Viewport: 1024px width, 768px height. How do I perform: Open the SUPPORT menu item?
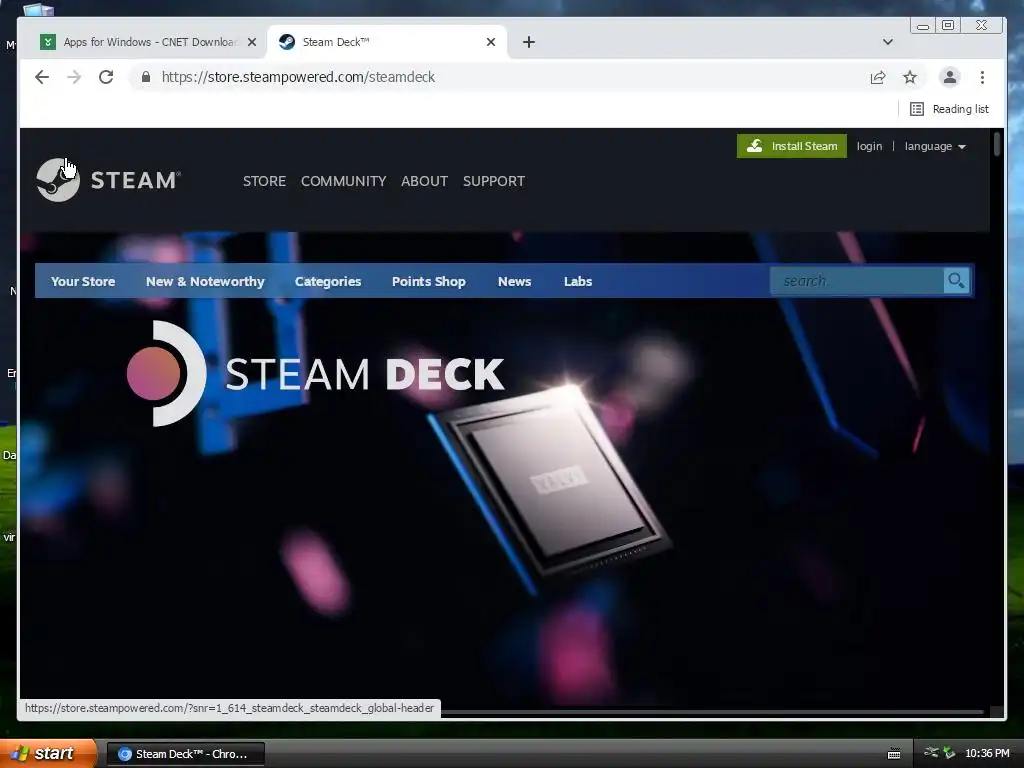[x=494, y=181]
